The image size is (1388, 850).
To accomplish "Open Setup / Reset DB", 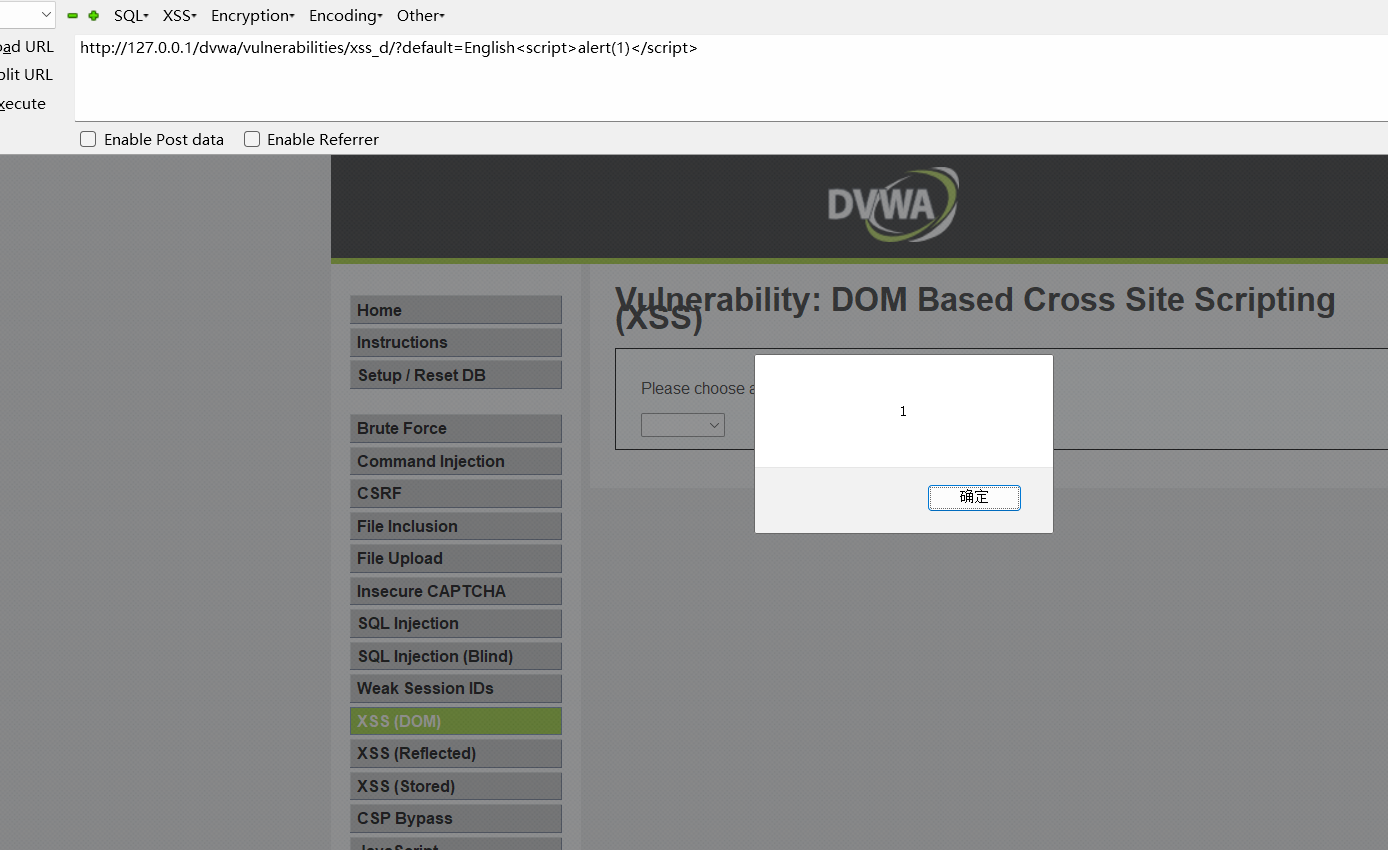I will (456, 375).
